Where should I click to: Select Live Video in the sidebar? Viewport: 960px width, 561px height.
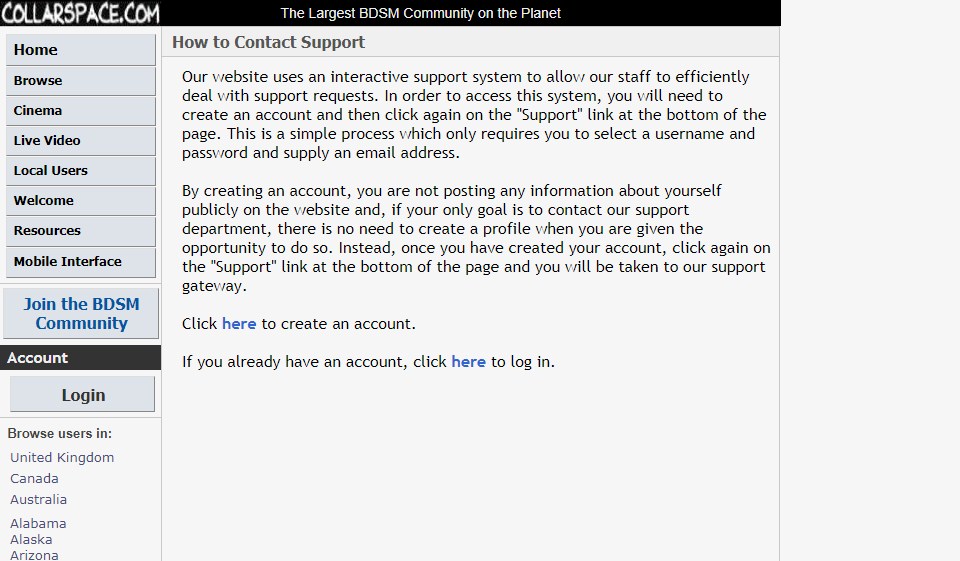(81, 141)
